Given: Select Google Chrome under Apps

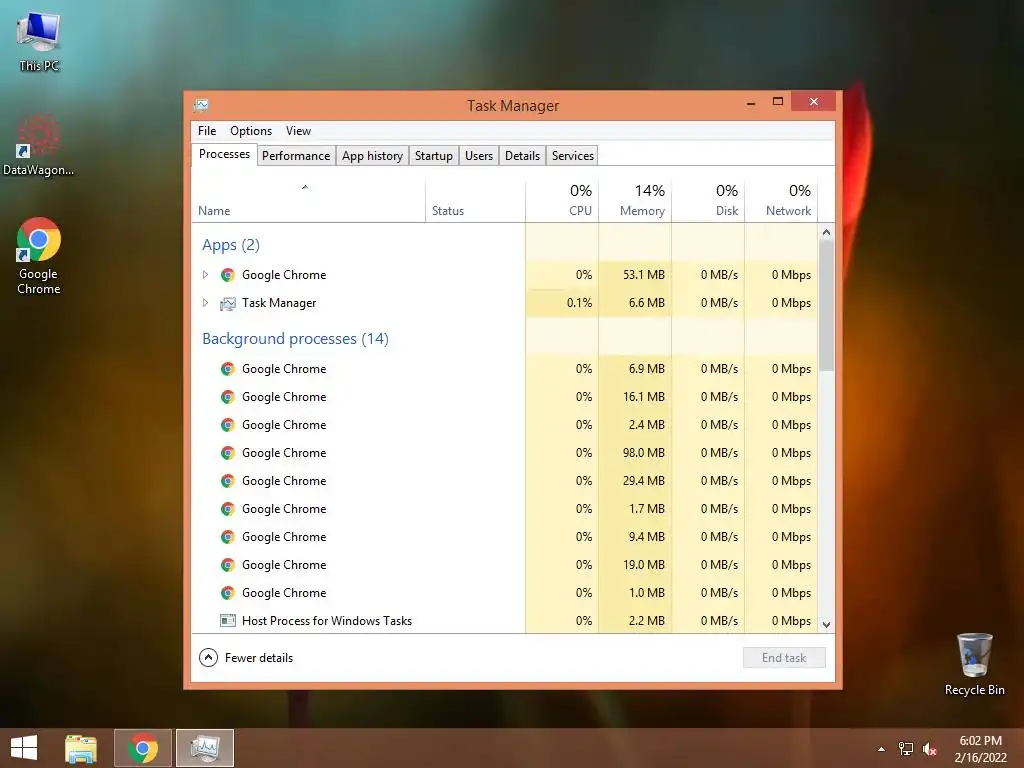Looking at the screenshot, I should (x=505, y=275).
